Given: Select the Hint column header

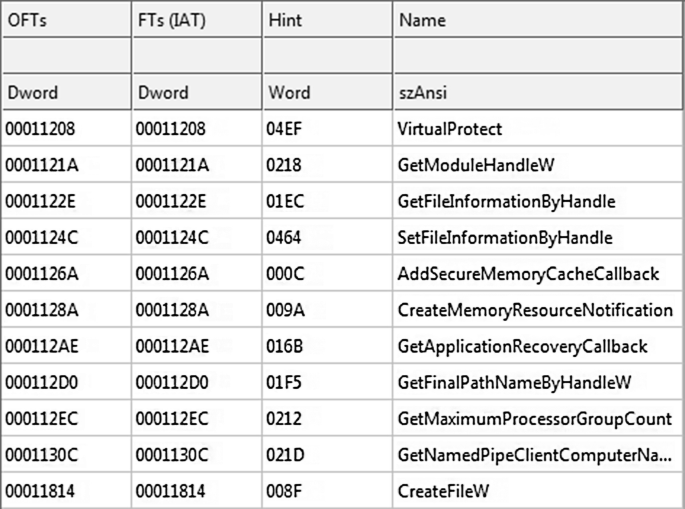Looking at the screenshot, I should coord(328,20).
